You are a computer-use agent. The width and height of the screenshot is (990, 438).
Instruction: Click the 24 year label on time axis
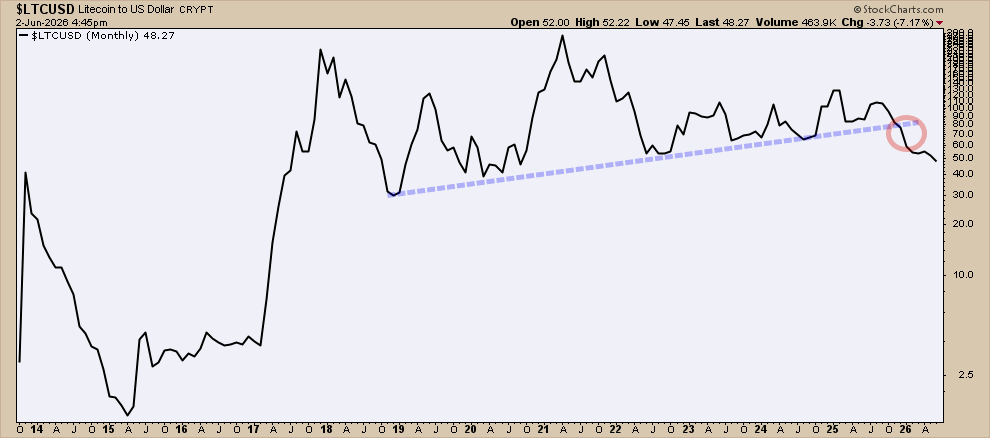760,429
